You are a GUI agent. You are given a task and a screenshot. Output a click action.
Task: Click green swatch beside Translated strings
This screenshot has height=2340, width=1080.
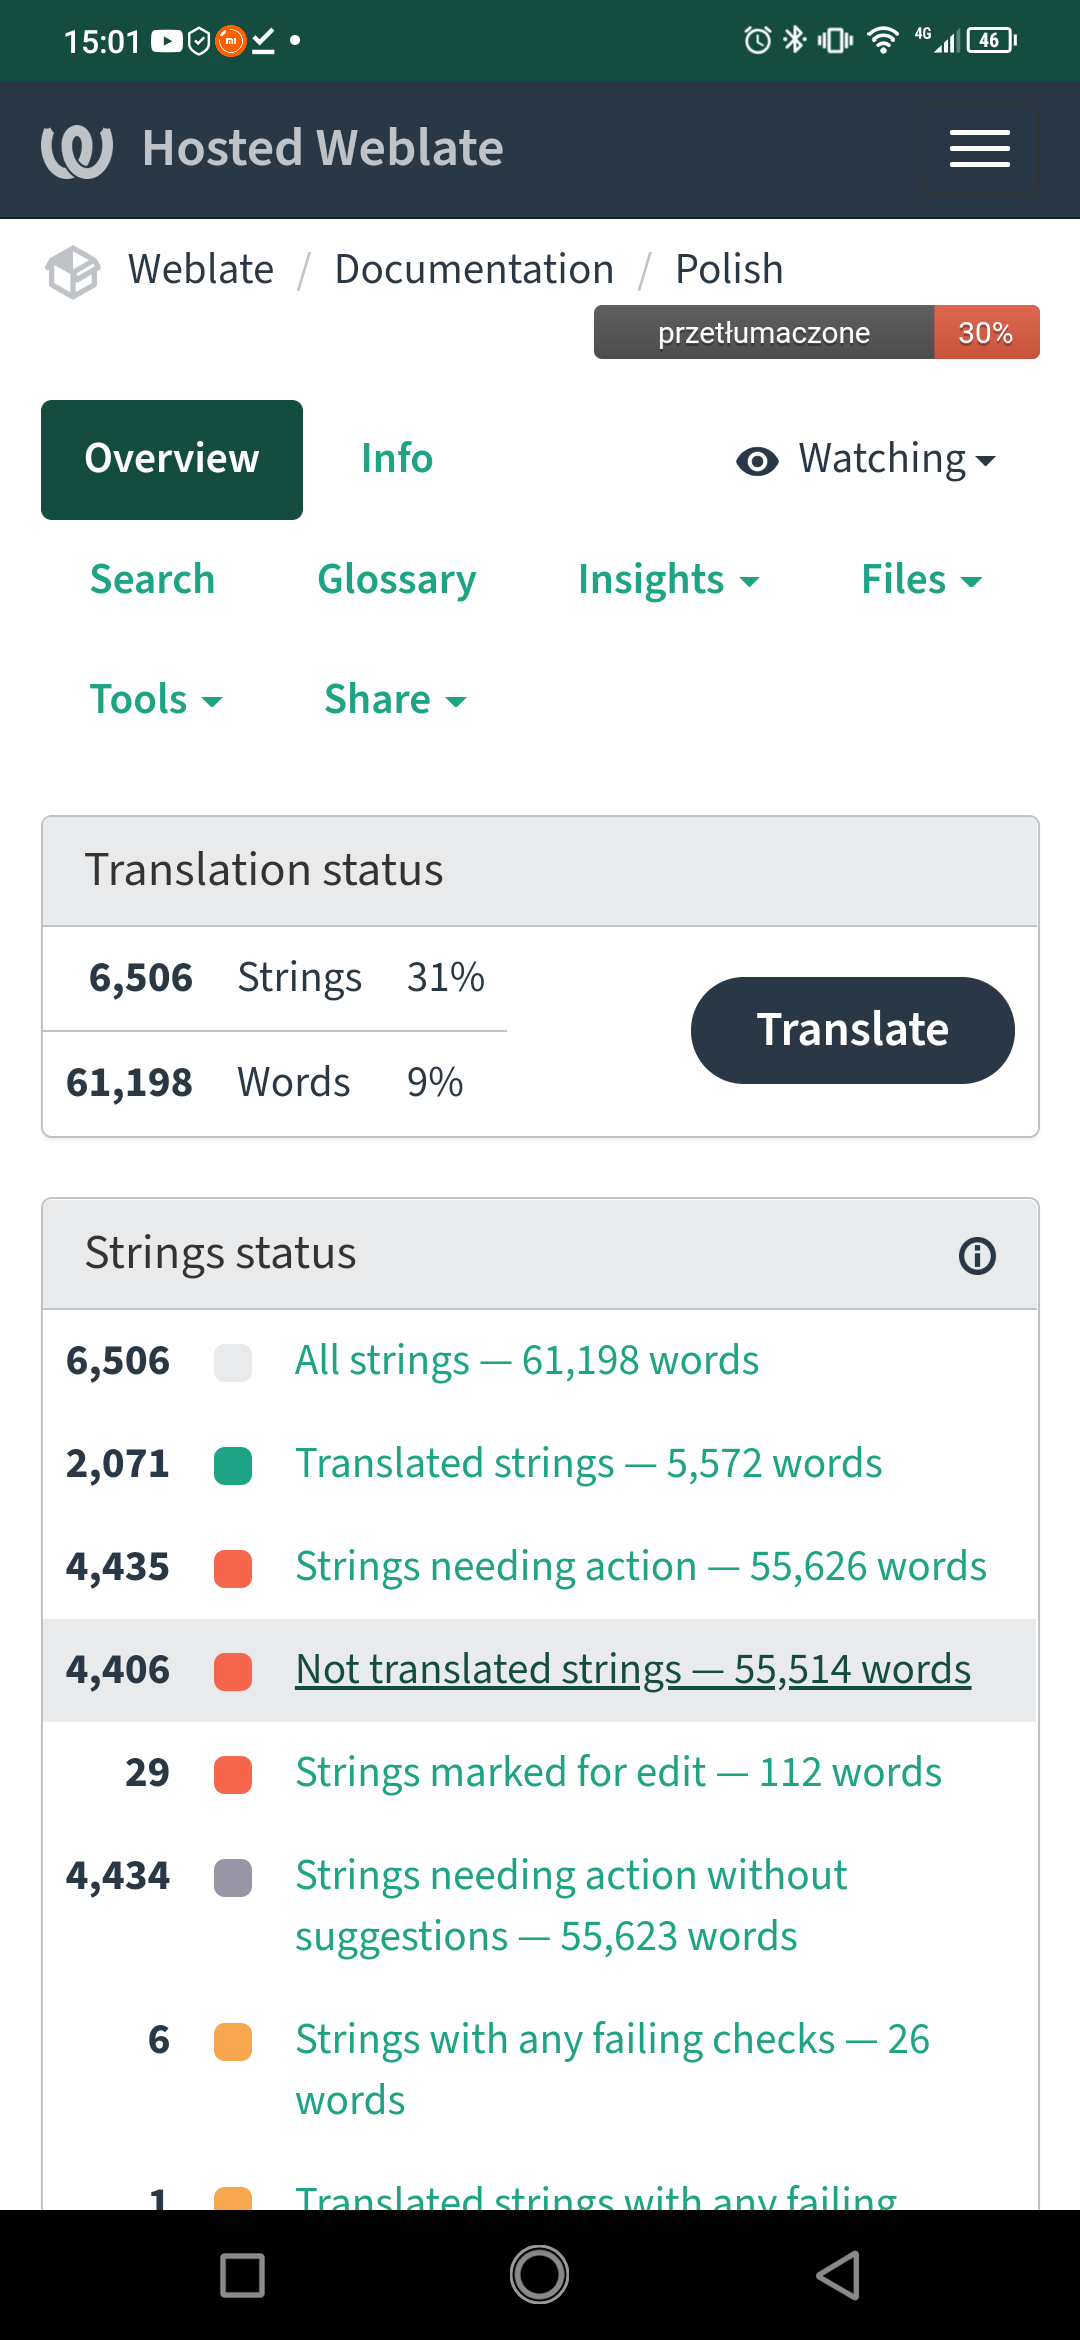233,1466
